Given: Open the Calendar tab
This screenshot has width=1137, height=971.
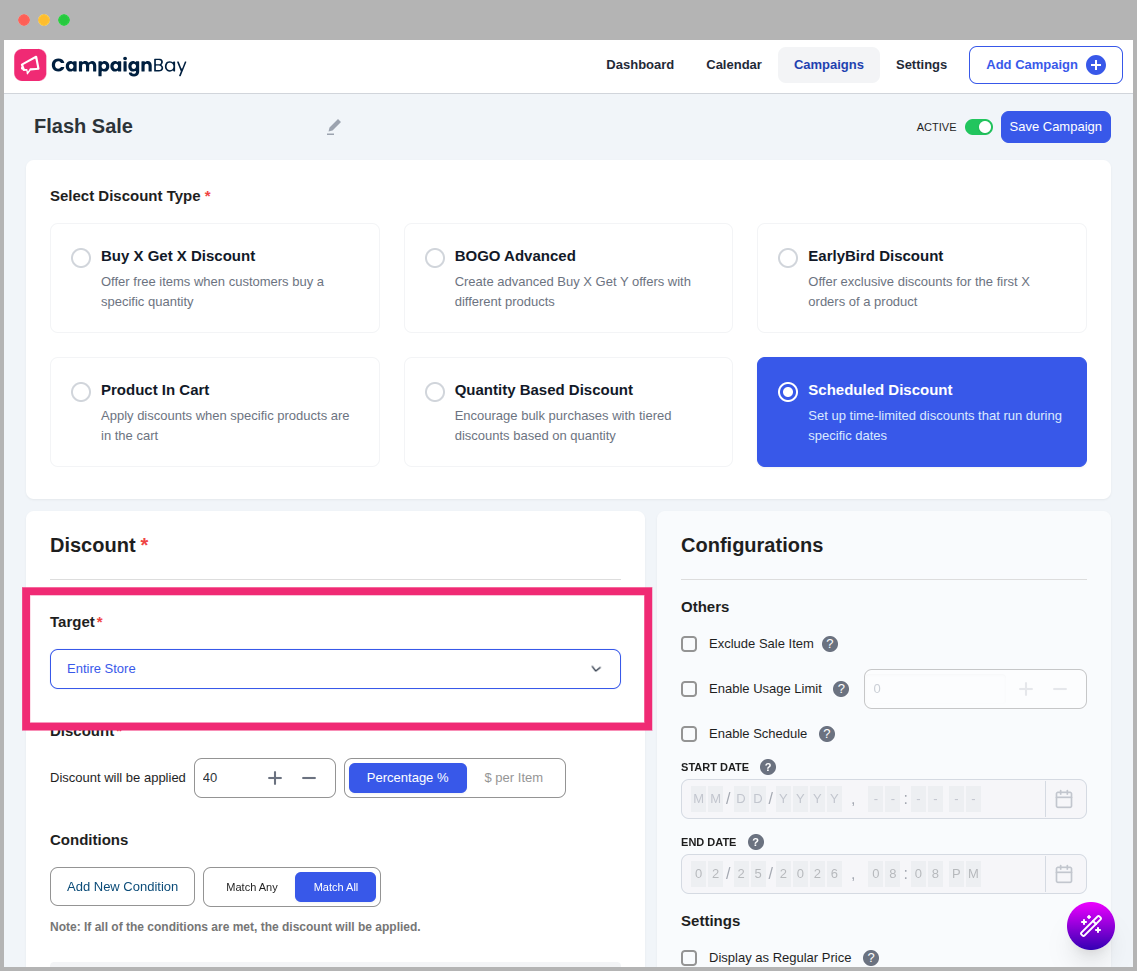Looking at the screenshot, I should click(734, 65).
